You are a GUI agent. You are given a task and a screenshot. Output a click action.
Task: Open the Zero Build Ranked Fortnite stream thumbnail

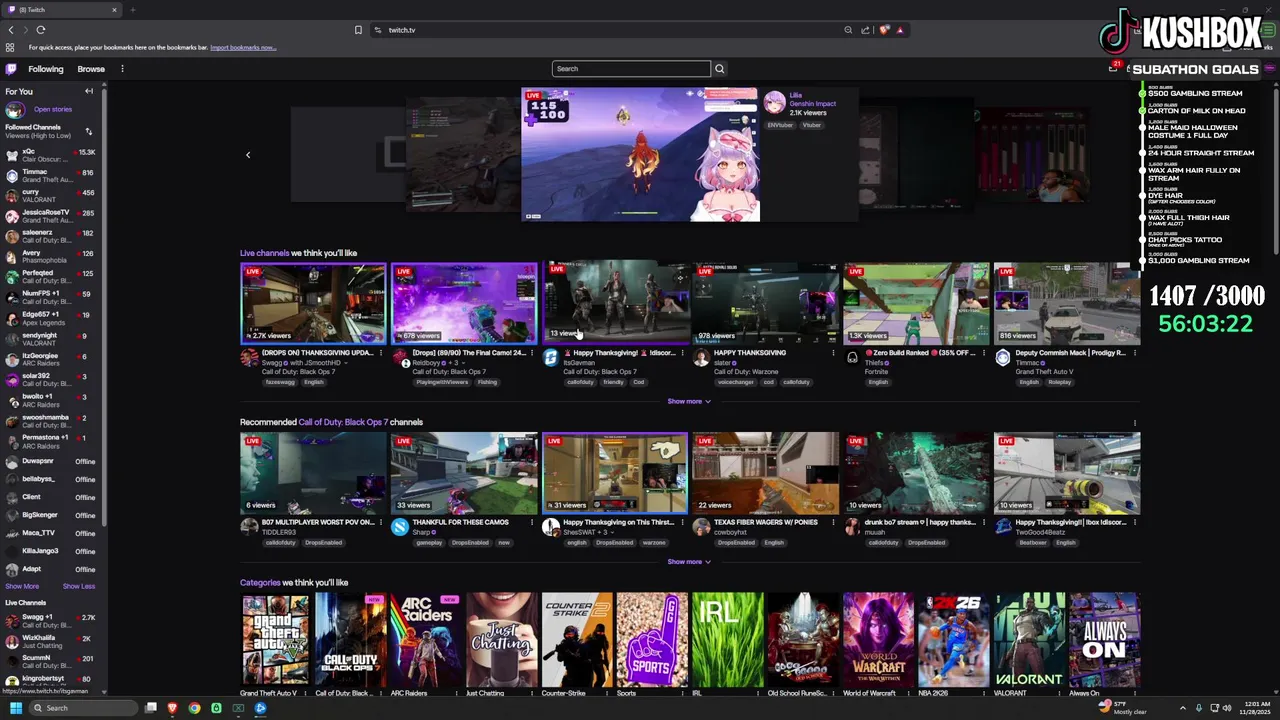(916, 303)
